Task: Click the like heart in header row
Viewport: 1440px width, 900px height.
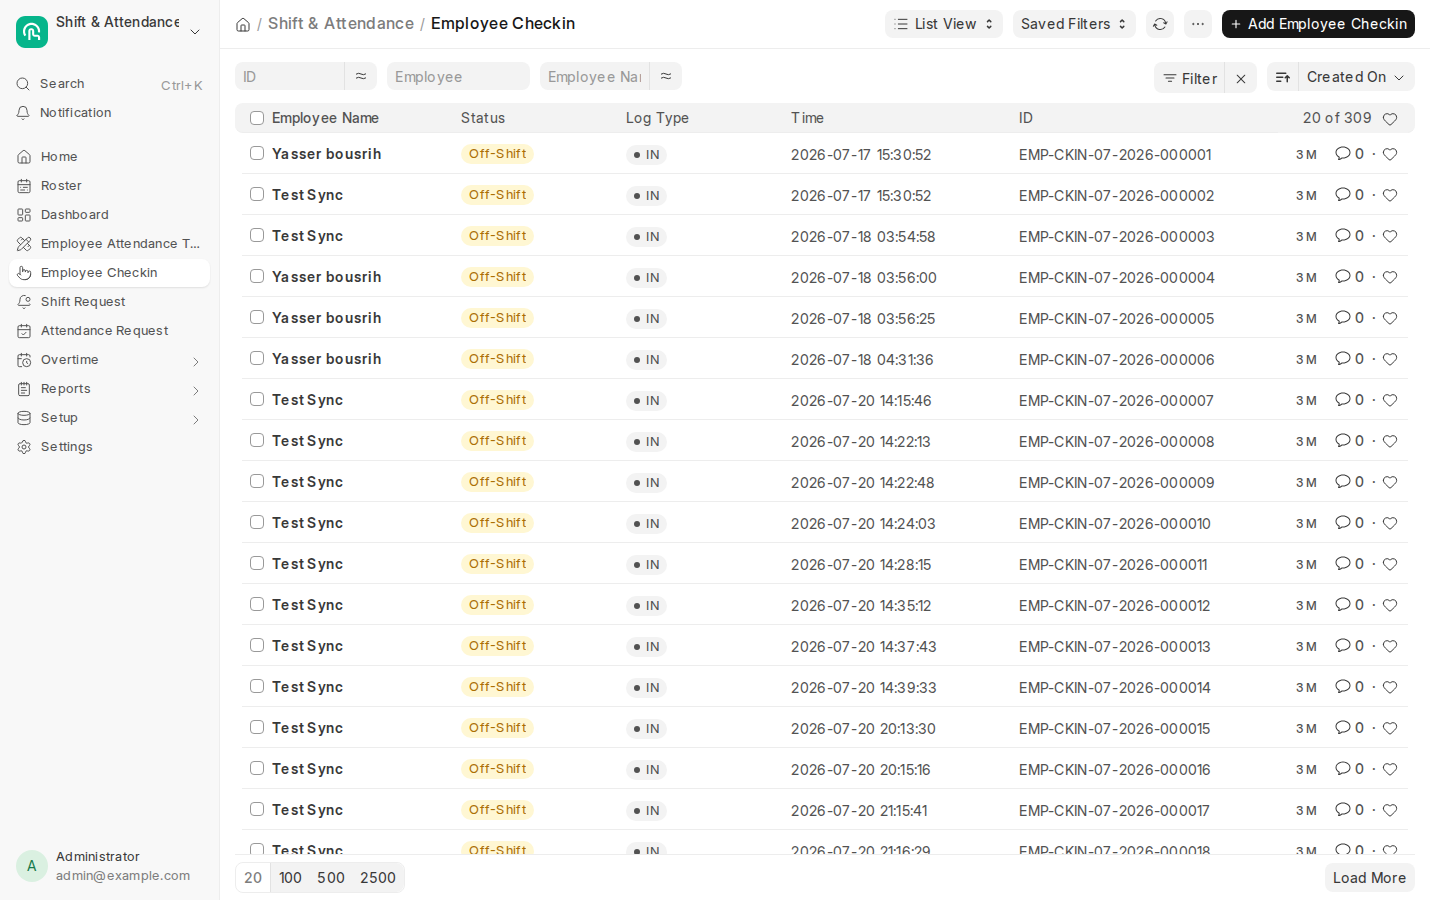Action: coord(1390,119)
